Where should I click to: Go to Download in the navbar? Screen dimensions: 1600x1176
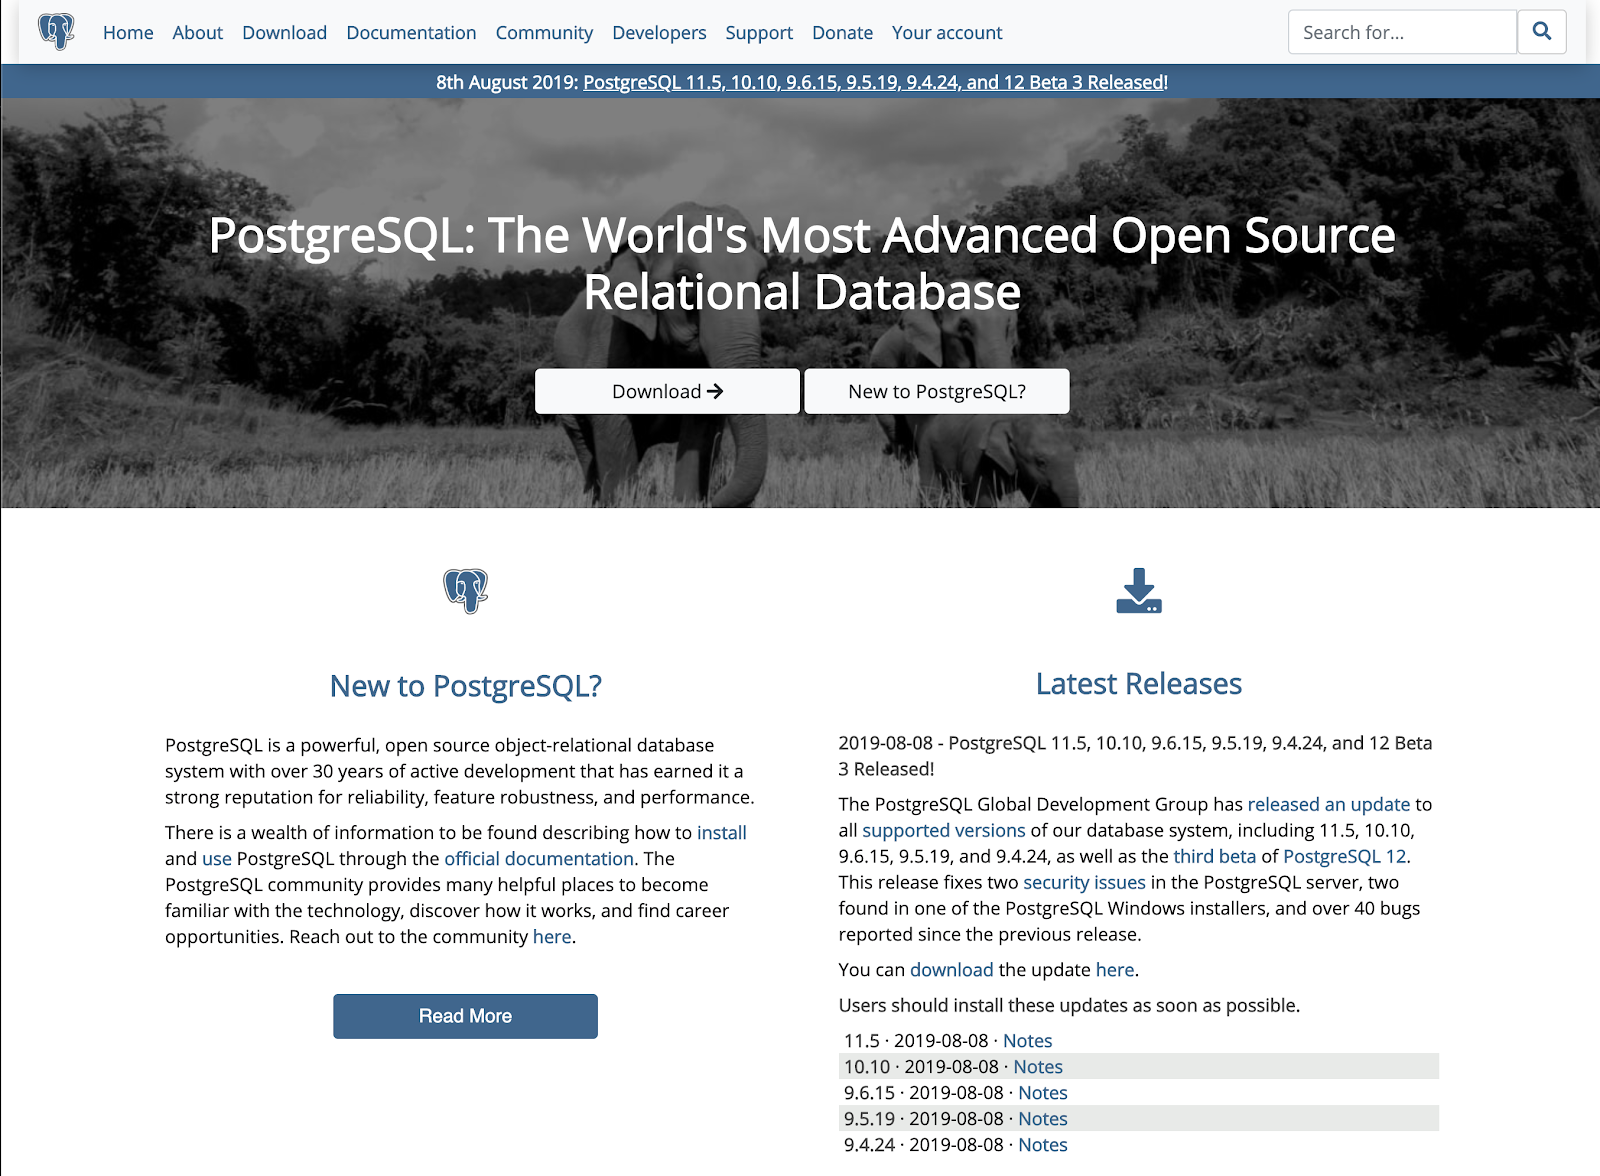click(284, 33)
